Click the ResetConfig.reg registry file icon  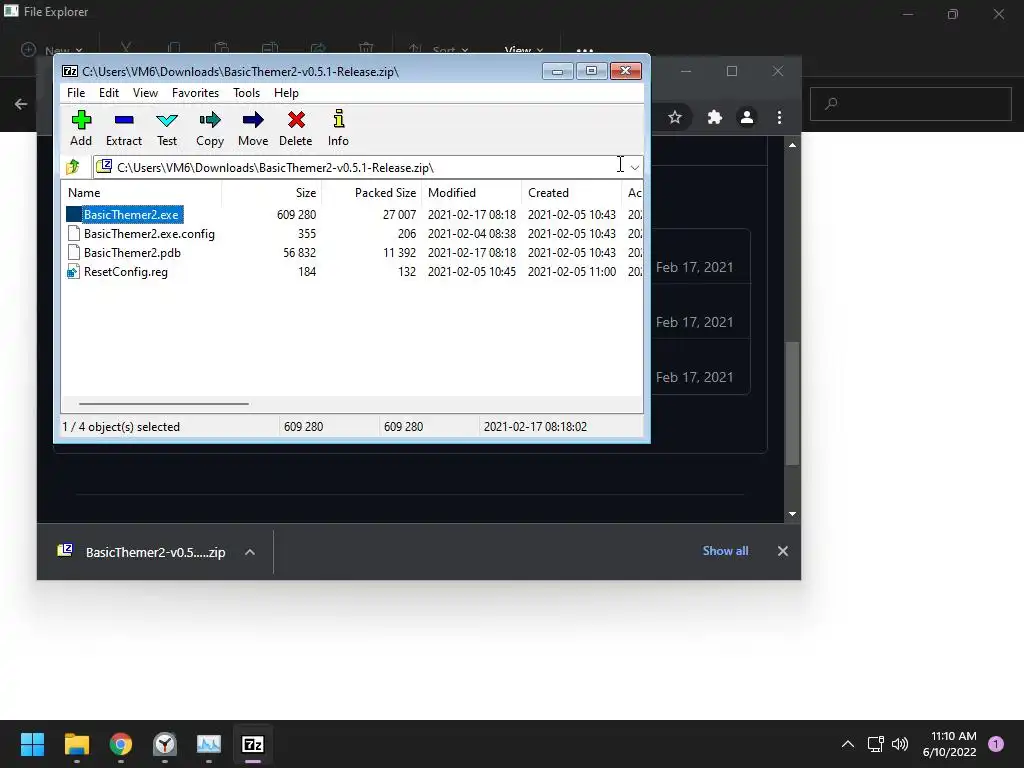pos(73,272)
